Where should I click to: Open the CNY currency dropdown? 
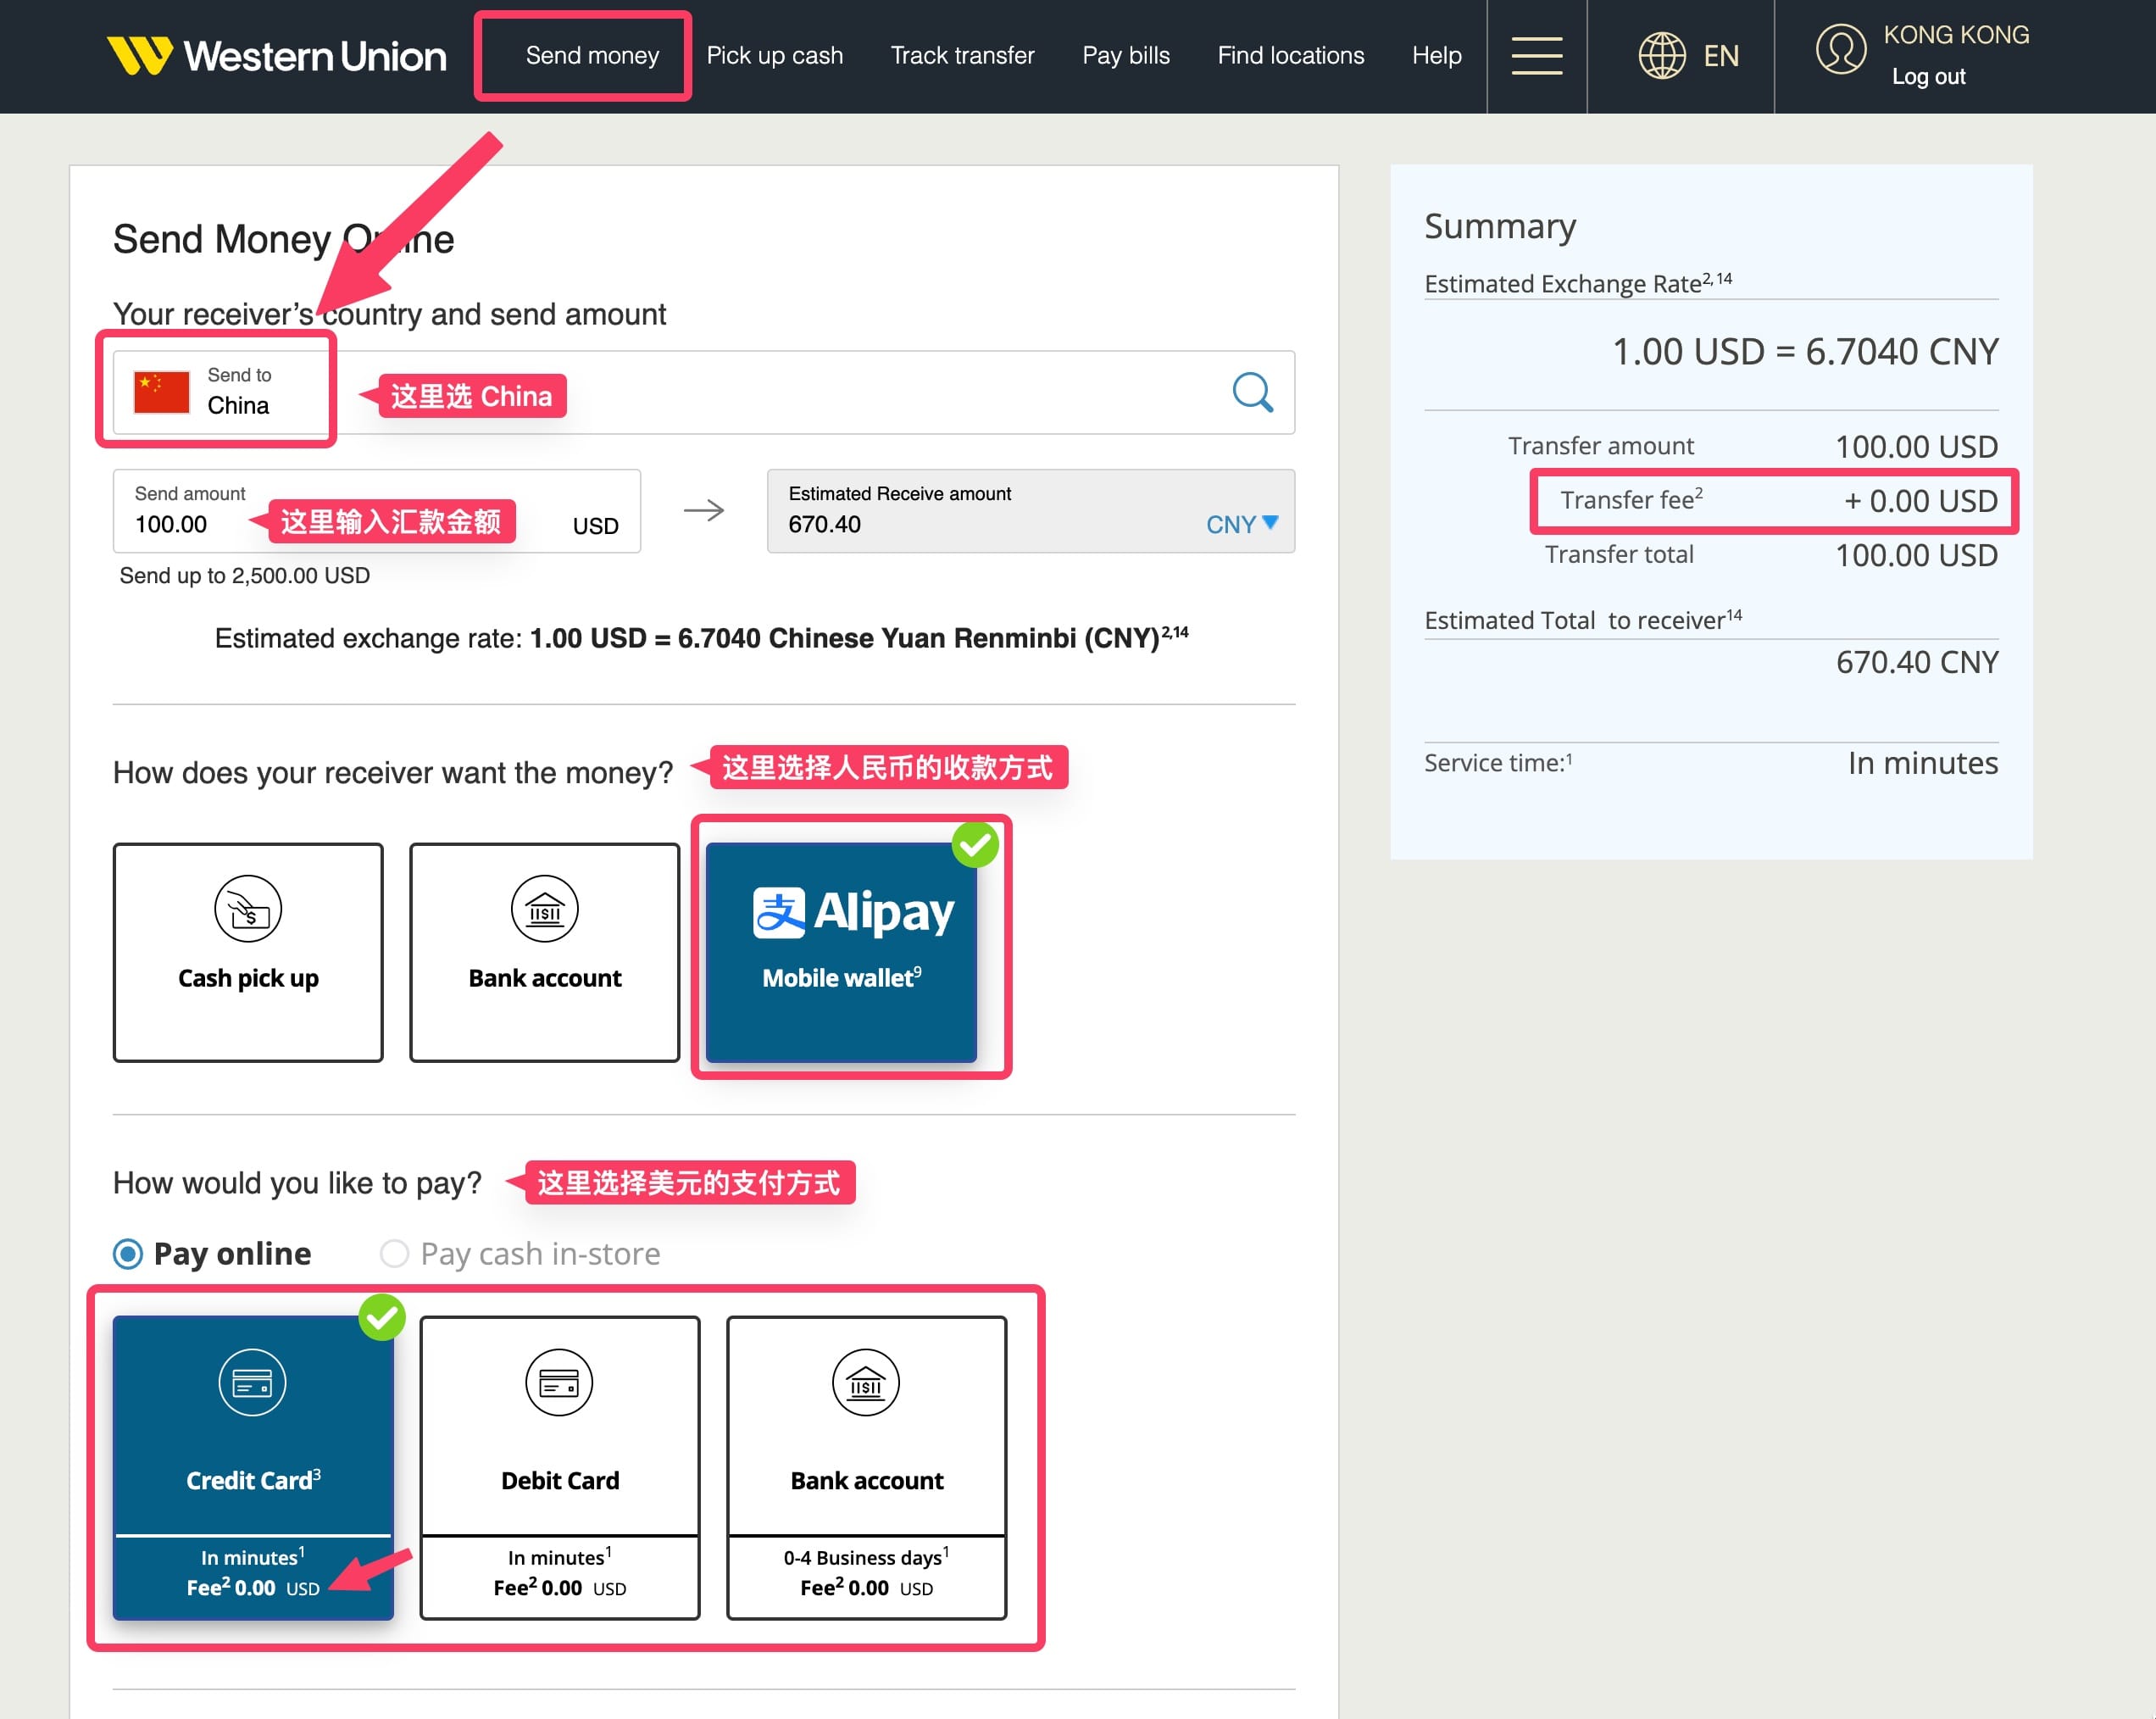tap(1240, 524)
